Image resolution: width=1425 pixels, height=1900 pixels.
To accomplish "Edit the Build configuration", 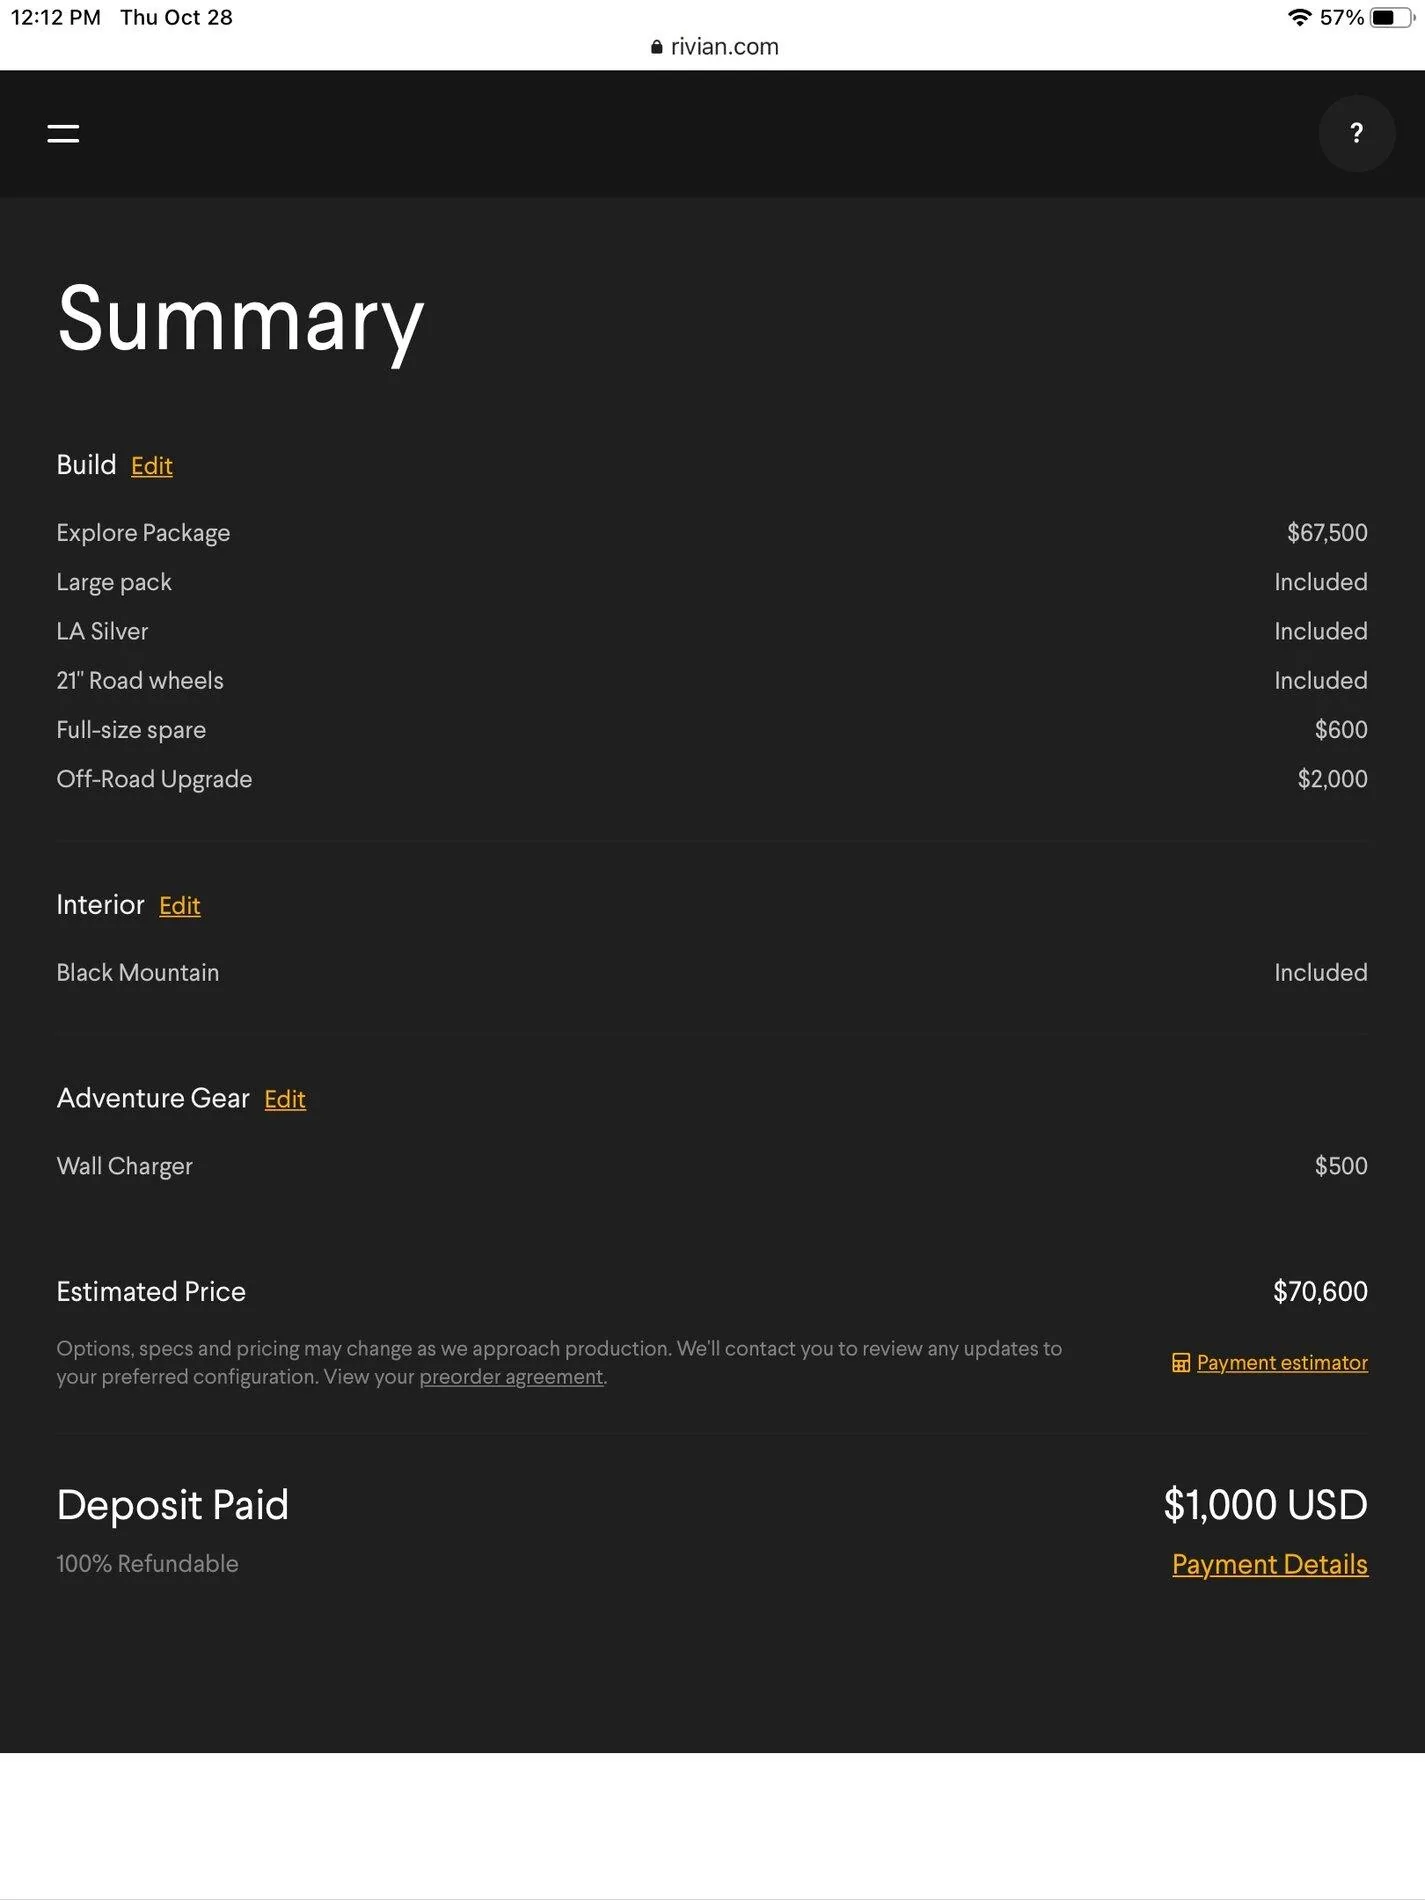I will point(152,466).
